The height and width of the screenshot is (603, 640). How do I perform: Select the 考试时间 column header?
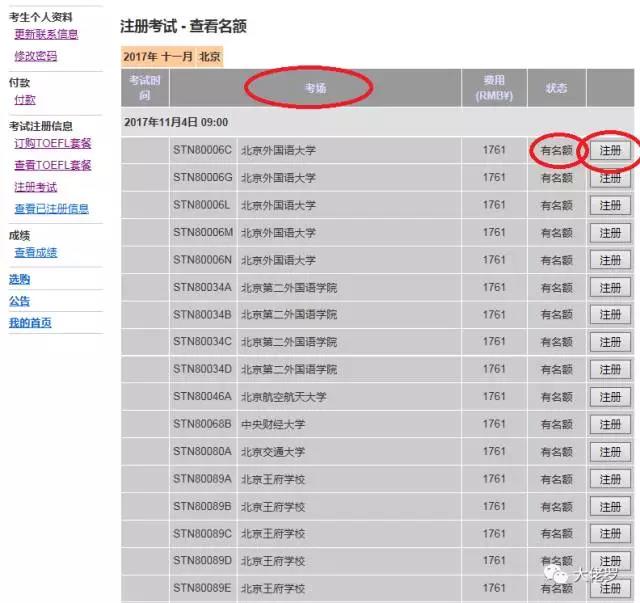144,88
